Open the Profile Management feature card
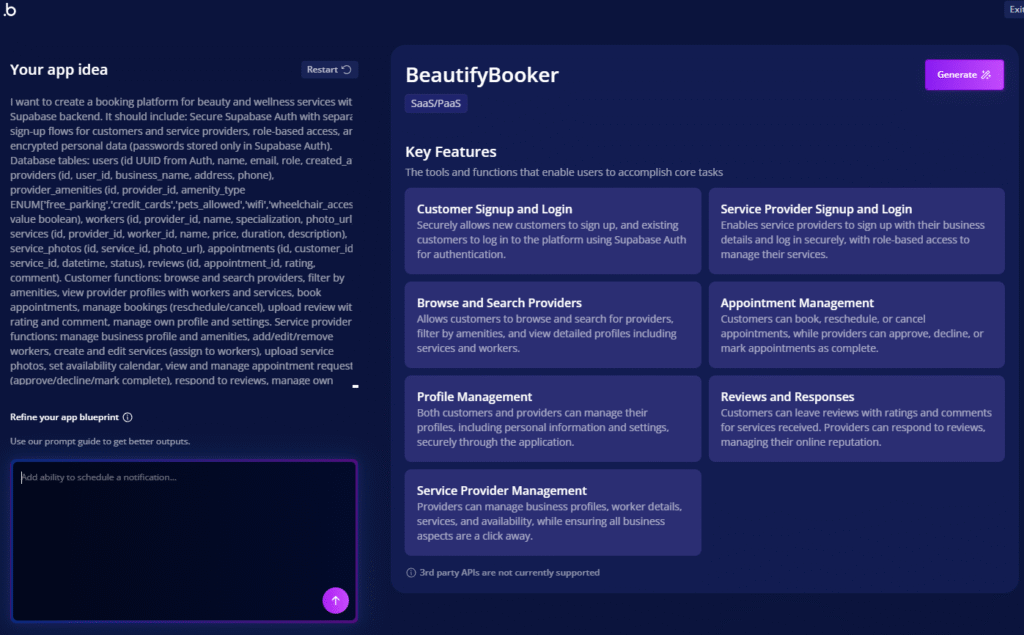This screenshot has height=635, width=1024. (x=553, y=418)
